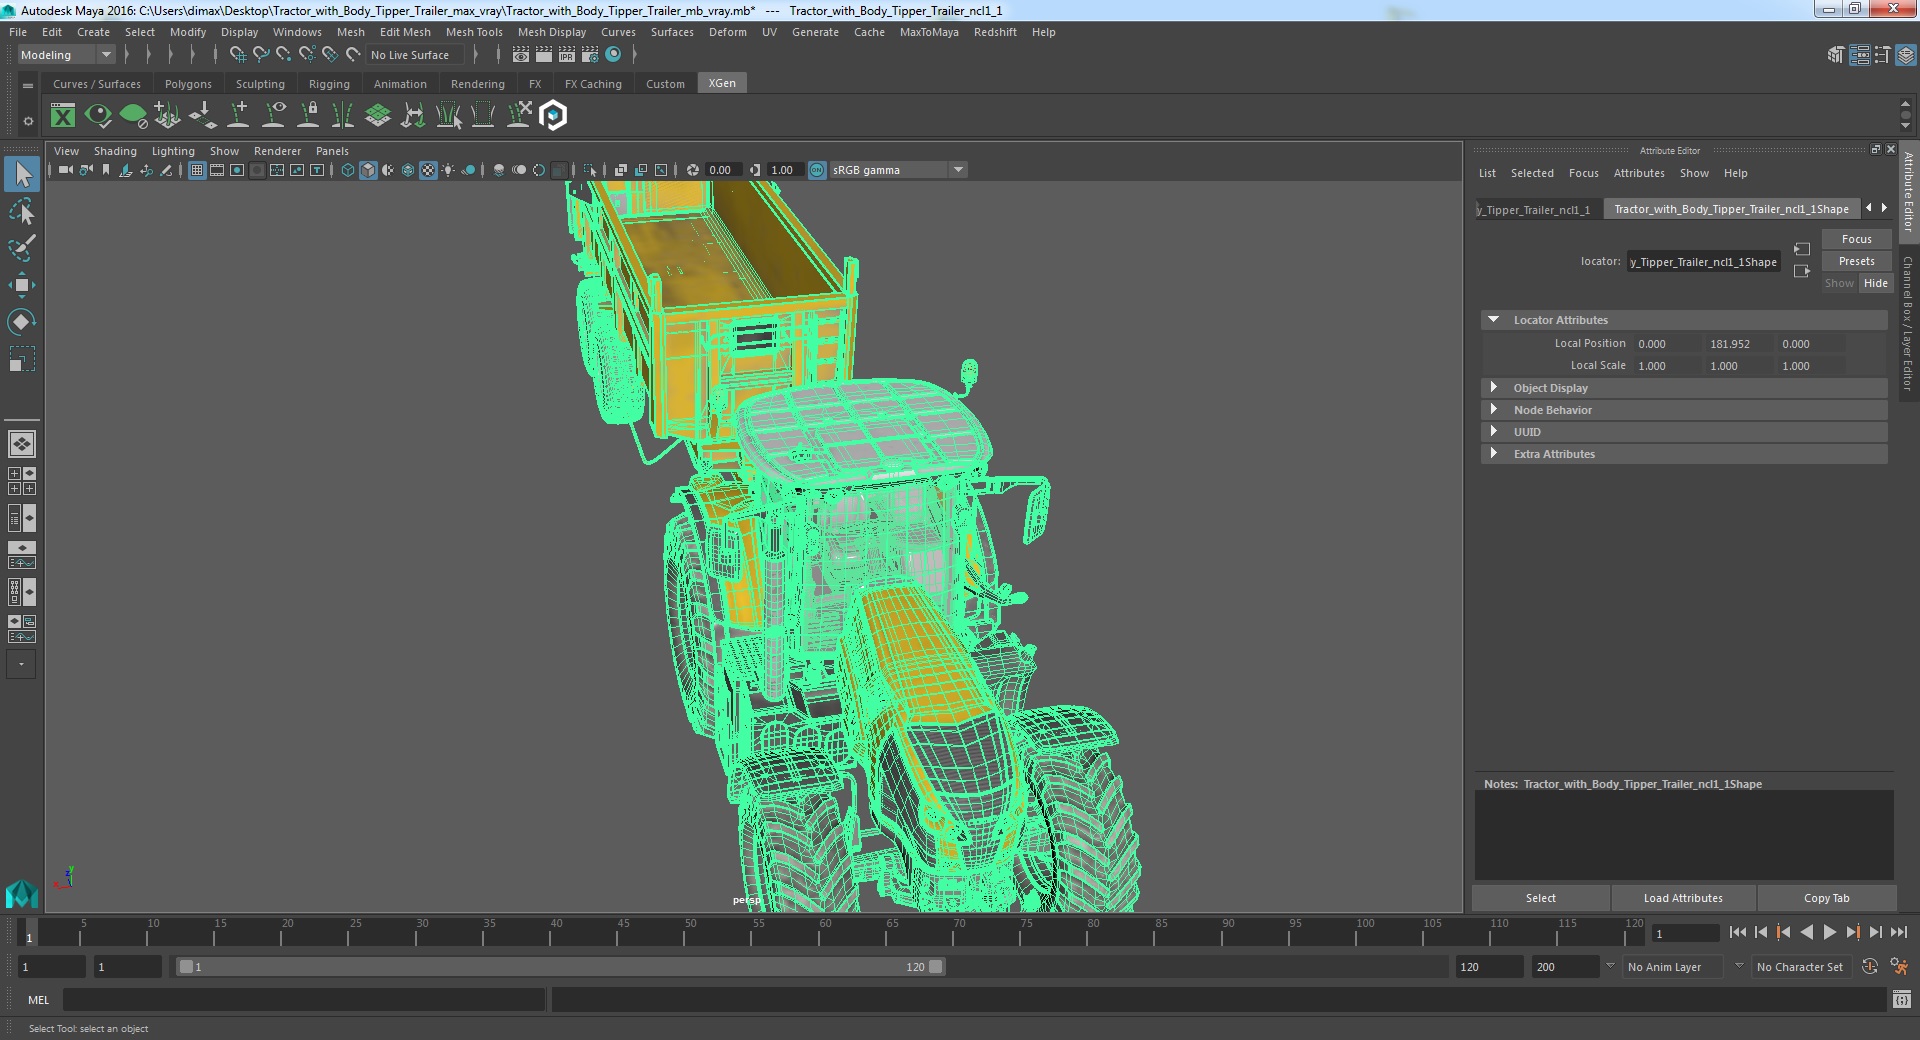Expand the Node Behavior section
Image resolution: width=1920 pixels, height=1040 pixels.
pos(1493,410)
